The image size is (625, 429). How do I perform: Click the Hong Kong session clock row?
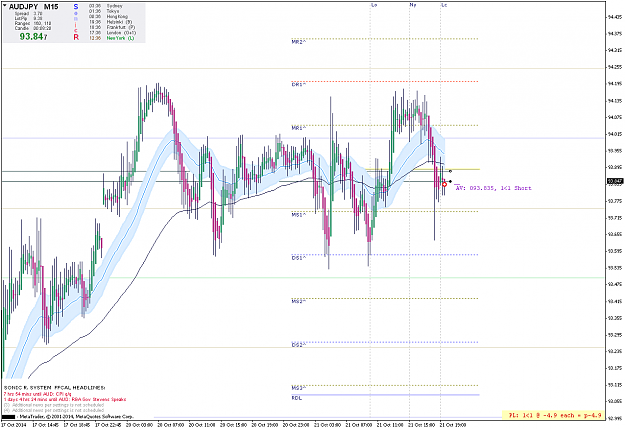point(108,16)
